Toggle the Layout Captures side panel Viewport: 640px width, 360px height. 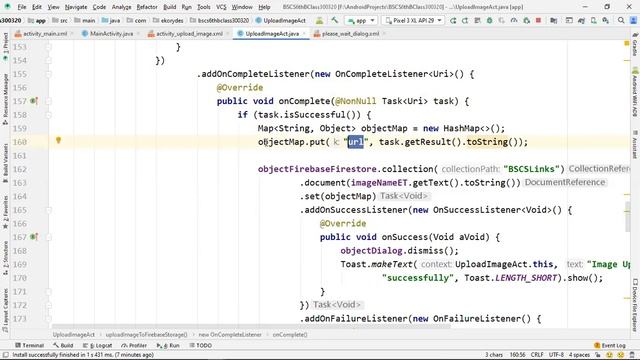[x=5, y=310]
